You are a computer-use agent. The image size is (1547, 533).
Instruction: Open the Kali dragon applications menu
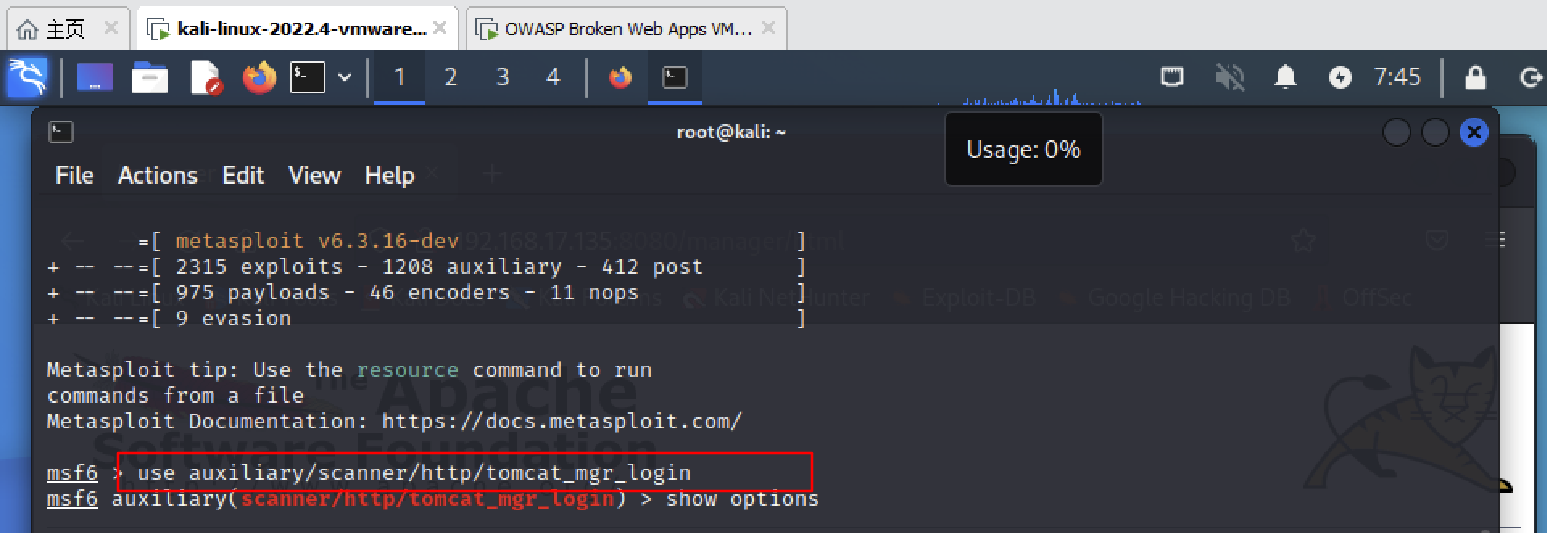[27, 78]
